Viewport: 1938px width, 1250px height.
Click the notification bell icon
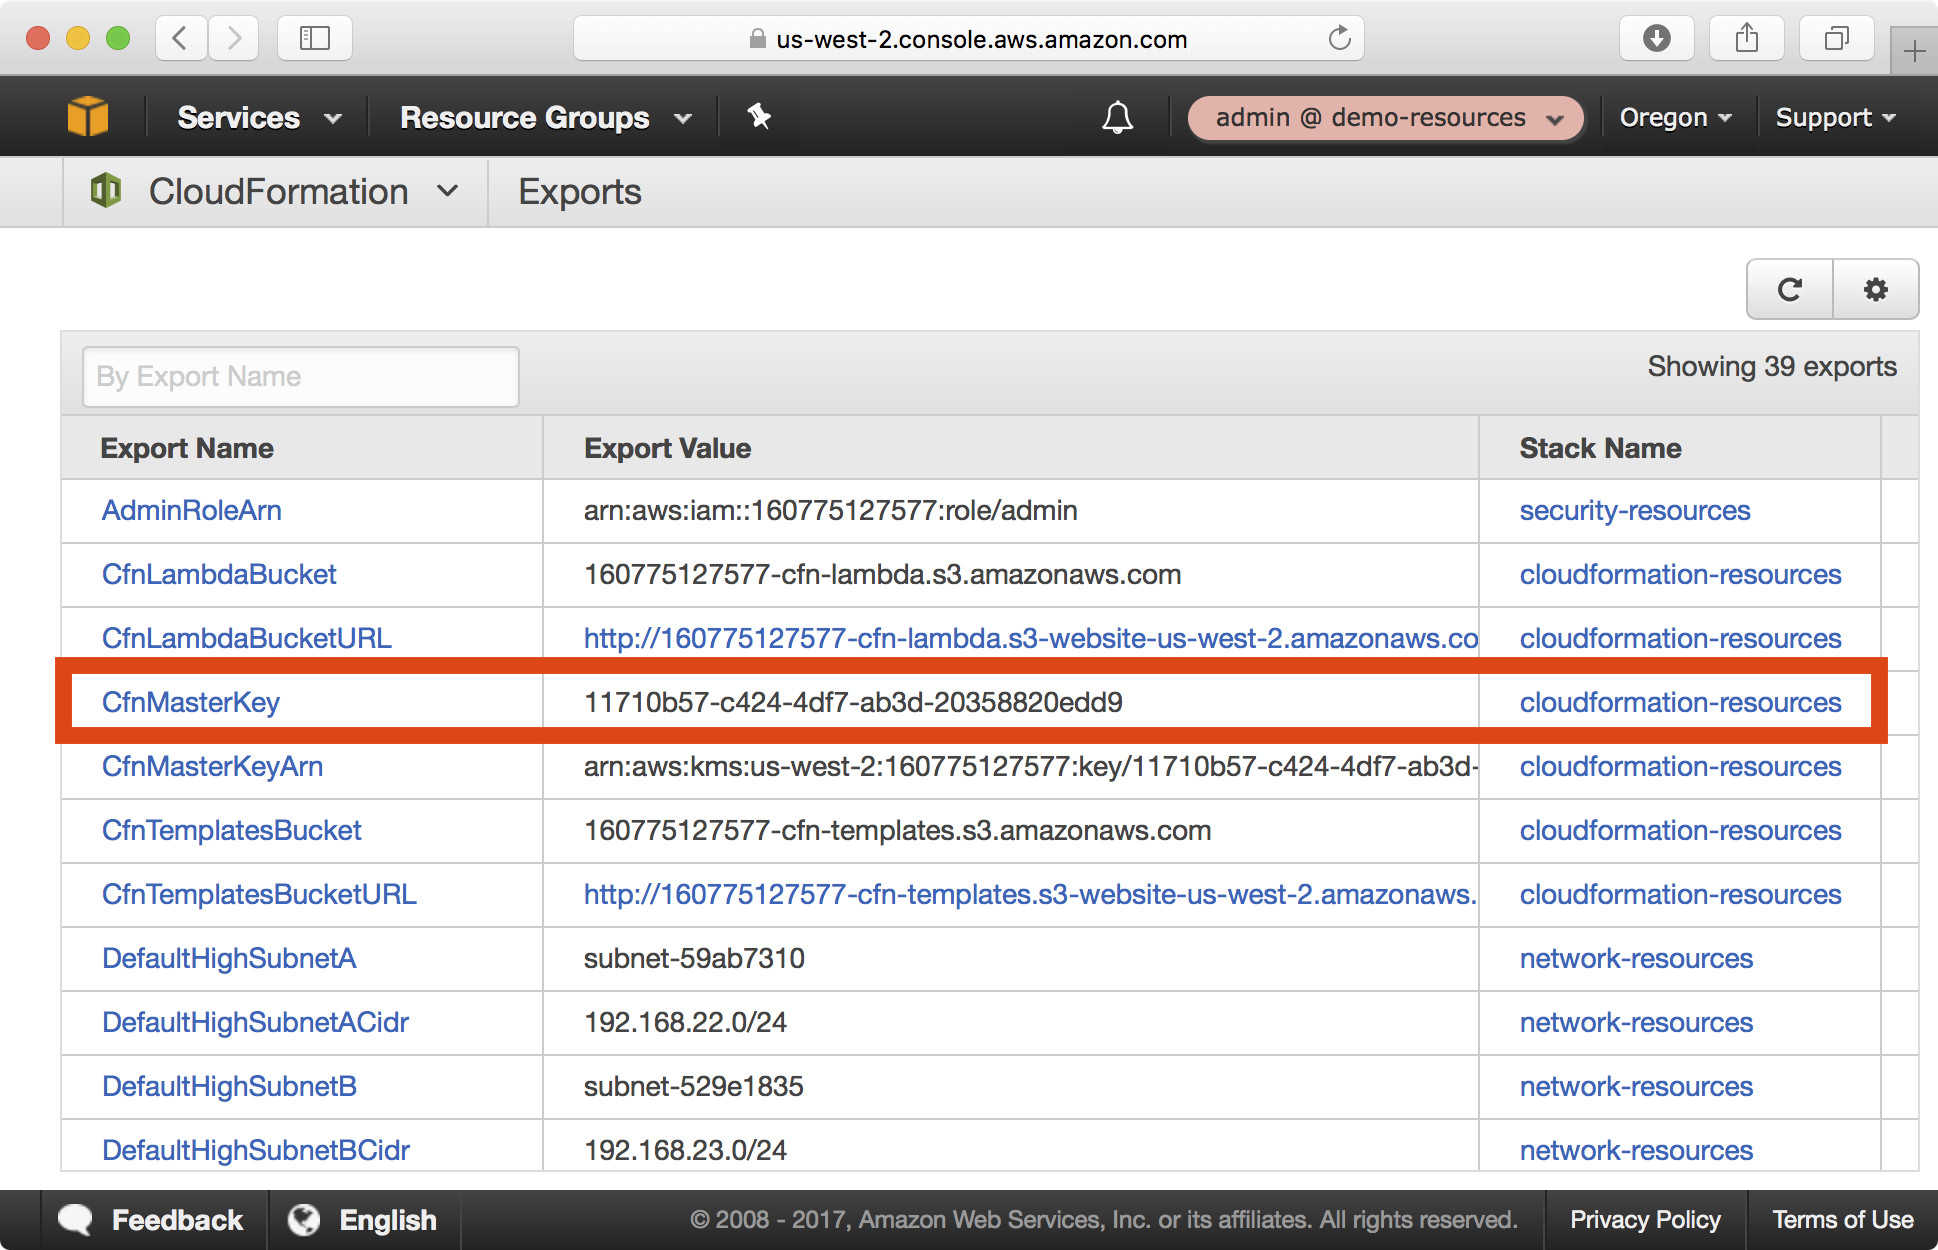[x=1116, y=117]
